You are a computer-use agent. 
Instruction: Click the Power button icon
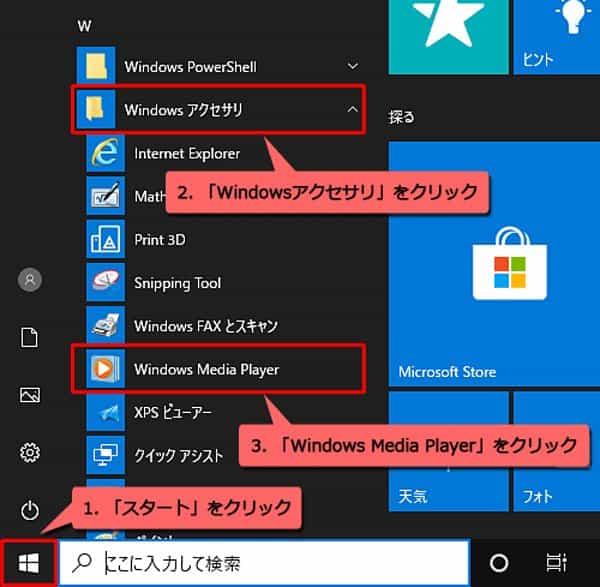click(x=29, y=510)
